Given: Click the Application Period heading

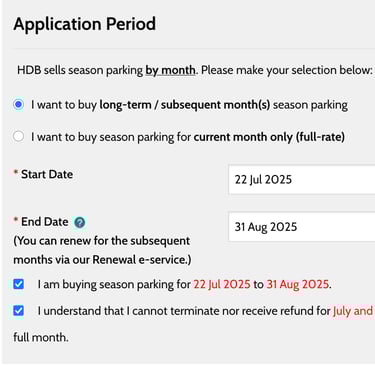Looking at the screenshot, I should pyautogui.click(x=85, y=24).
